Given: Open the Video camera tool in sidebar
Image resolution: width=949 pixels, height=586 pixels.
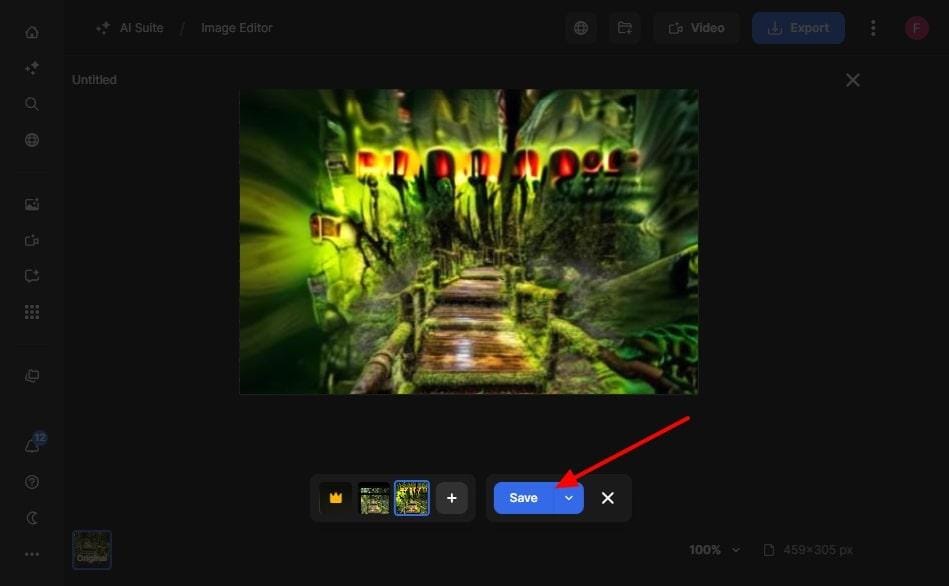Looking at the screenshot, I should click(x=31, y=240).
